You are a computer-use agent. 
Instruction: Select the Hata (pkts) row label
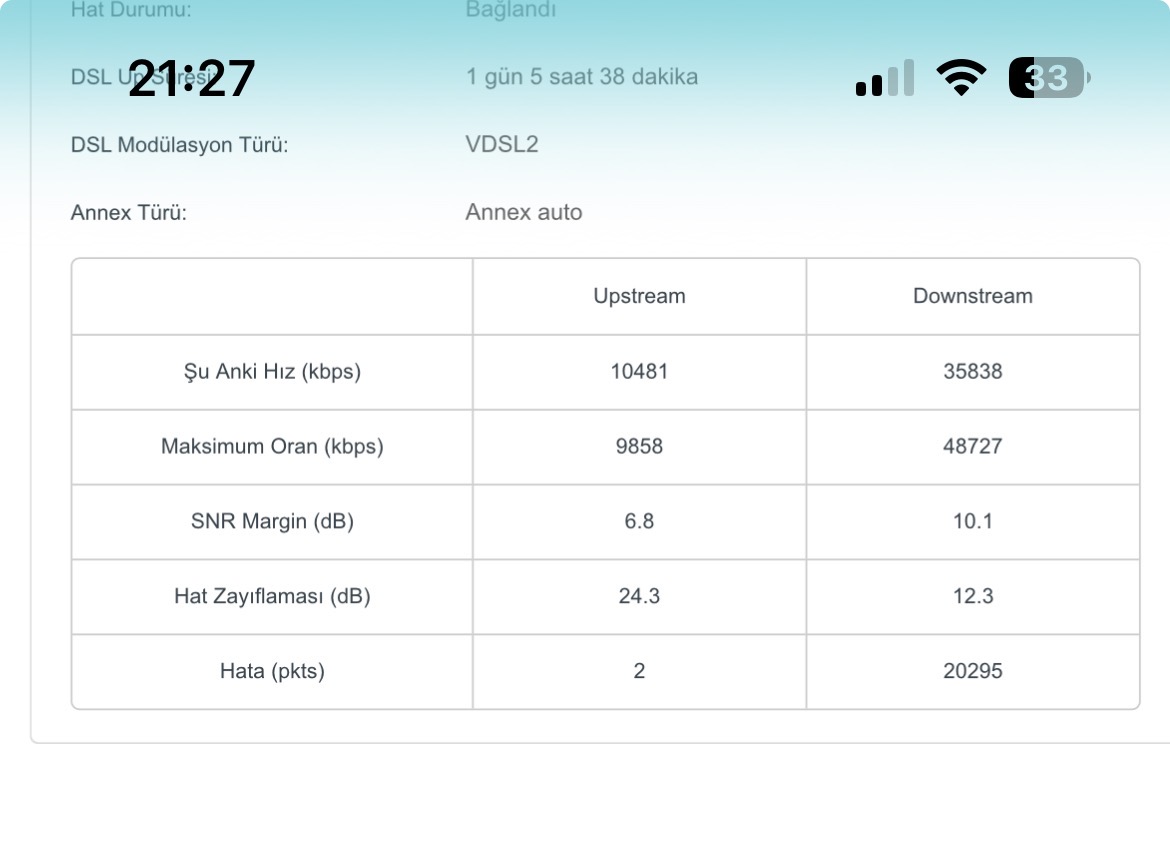272,671
